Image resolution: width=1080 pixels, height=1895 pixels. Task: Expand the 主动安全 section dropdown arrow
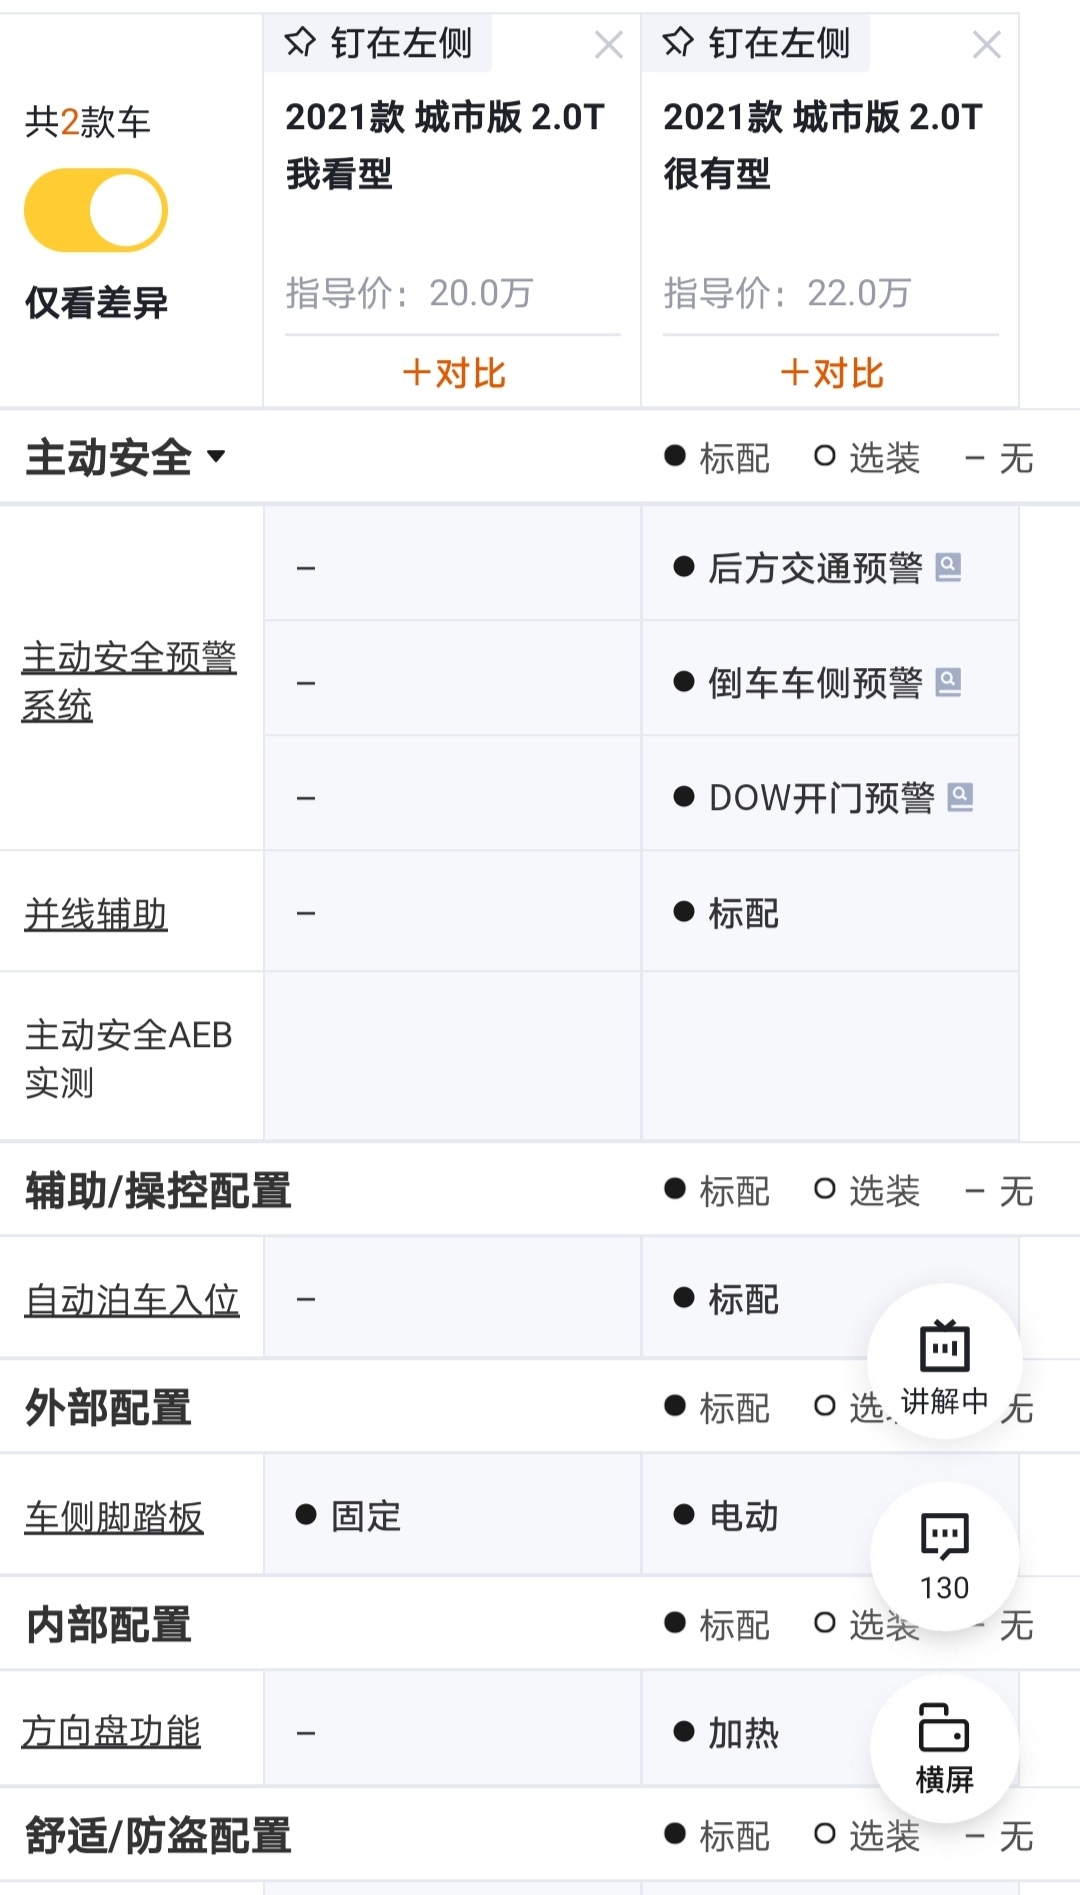click(x=216, y=457)
